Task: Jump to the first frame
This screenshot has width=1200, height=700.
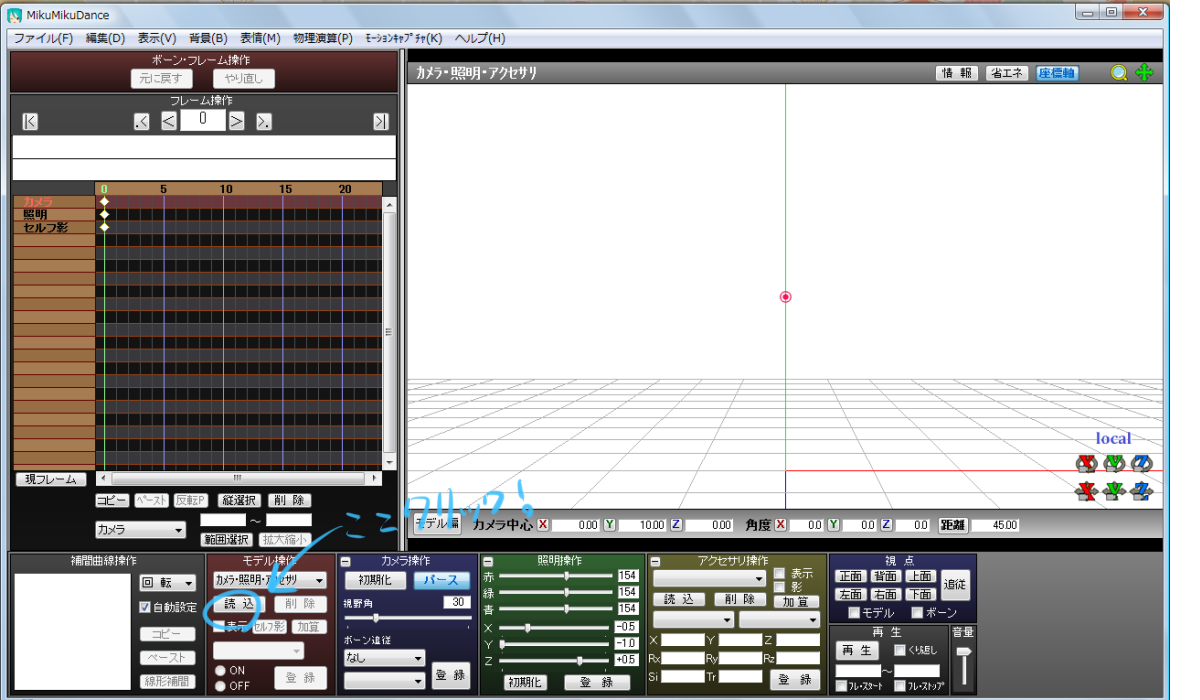Action: [x=30, y=121]
